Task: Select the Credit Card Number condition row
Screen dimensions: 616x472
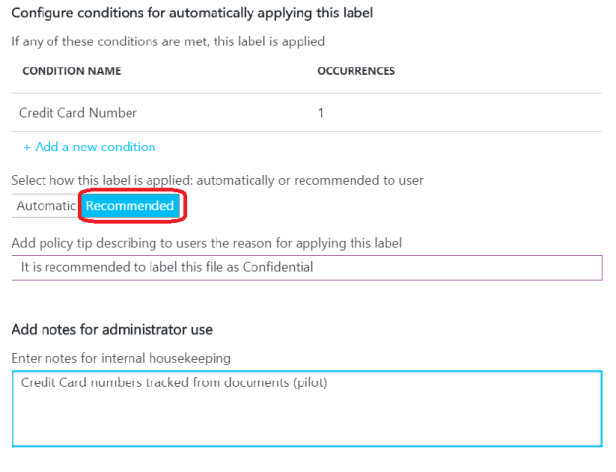Action: [78, 113]
